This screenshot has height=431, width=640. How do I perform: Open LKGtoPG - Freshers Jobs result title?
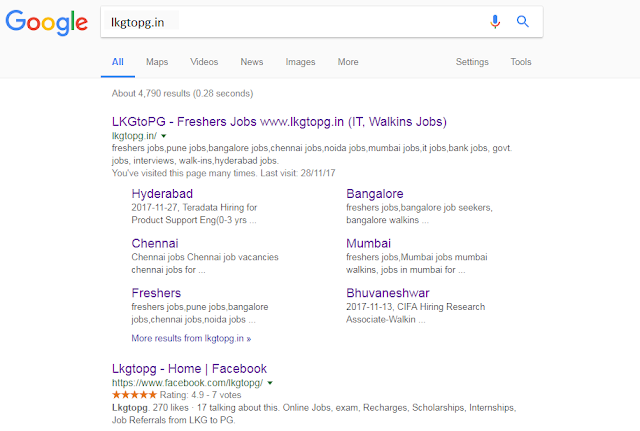279,122
